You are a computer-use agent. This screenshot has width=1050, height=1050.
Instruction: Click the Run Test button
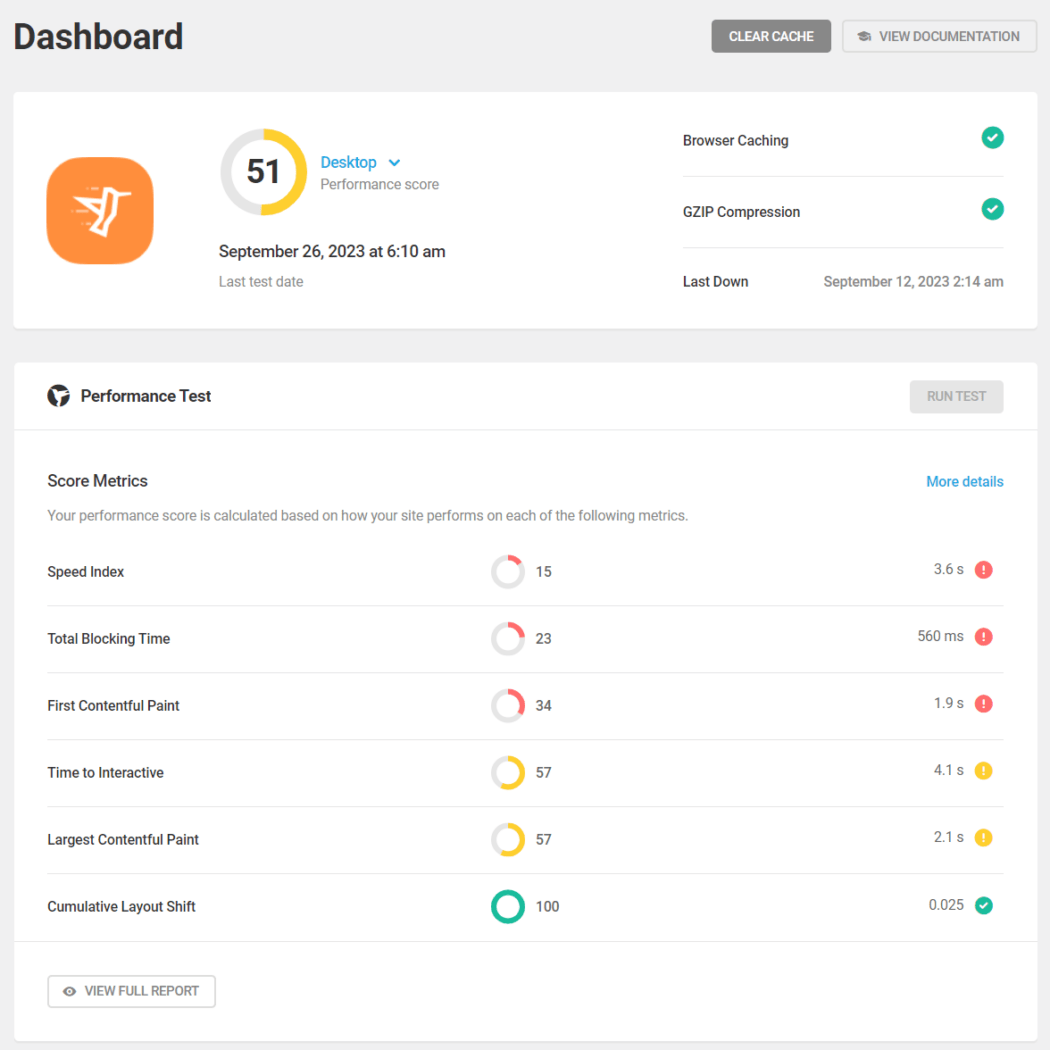pyautogui.click(x=956, y=396)
